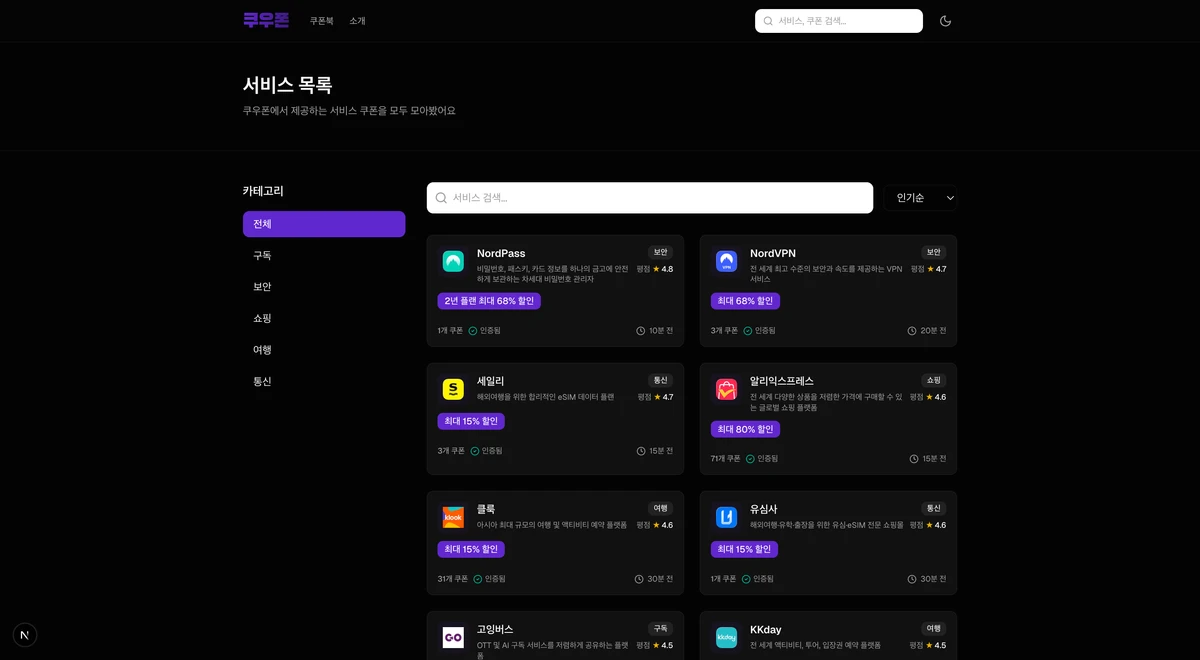Focus the 서비스 검색 input field
This screenshot has height=660, width=1200.
pos(650,198)
